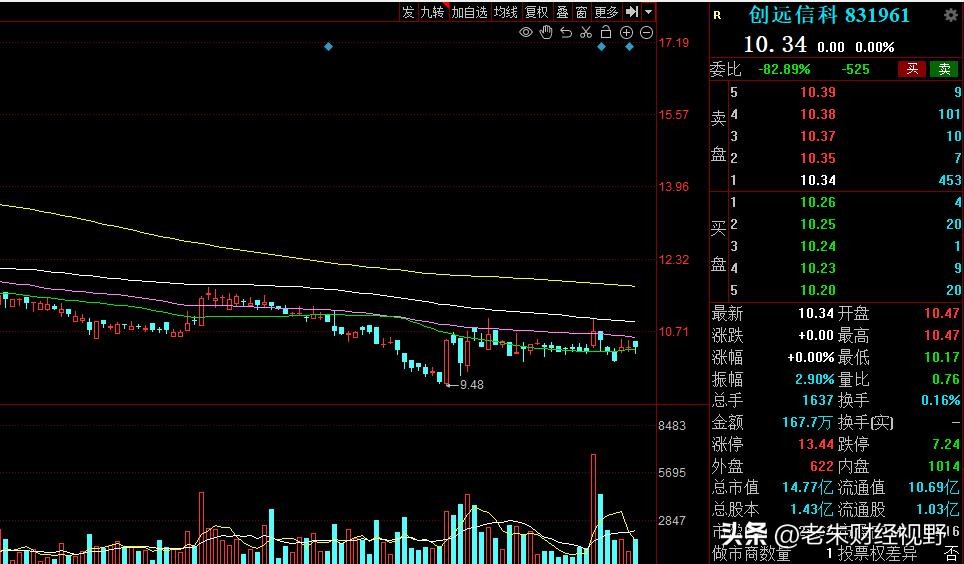This screenshot has width=964, height=564.
Task: Select the hand pan tool
Action: pyautogui.click(x=546, y=33)
